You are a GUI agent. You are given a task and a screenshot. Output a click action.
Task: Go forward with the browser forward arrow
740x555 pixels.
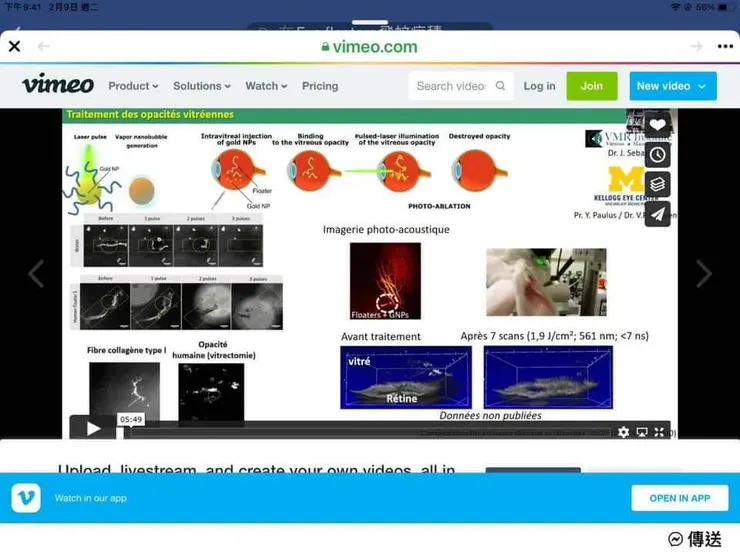coord(696,46)
